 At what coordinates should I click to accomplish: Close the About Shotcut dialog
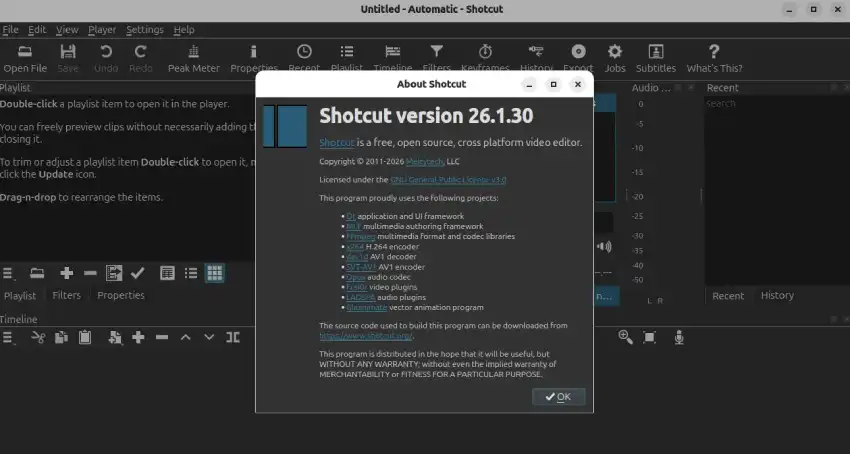(x=578, y=84)
